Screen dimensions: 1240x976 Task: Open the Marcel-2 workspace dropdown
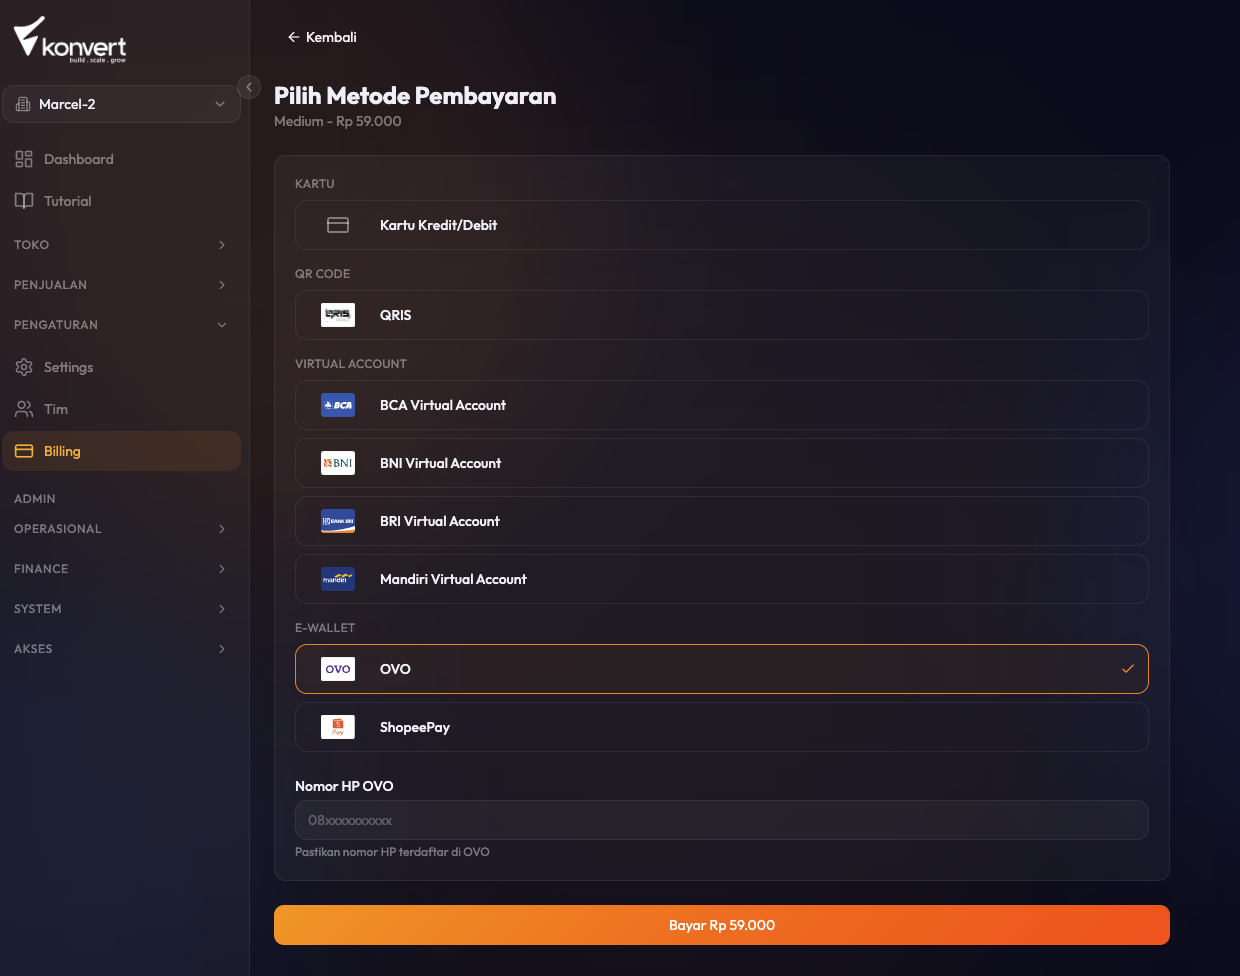[x=121, y=104]
